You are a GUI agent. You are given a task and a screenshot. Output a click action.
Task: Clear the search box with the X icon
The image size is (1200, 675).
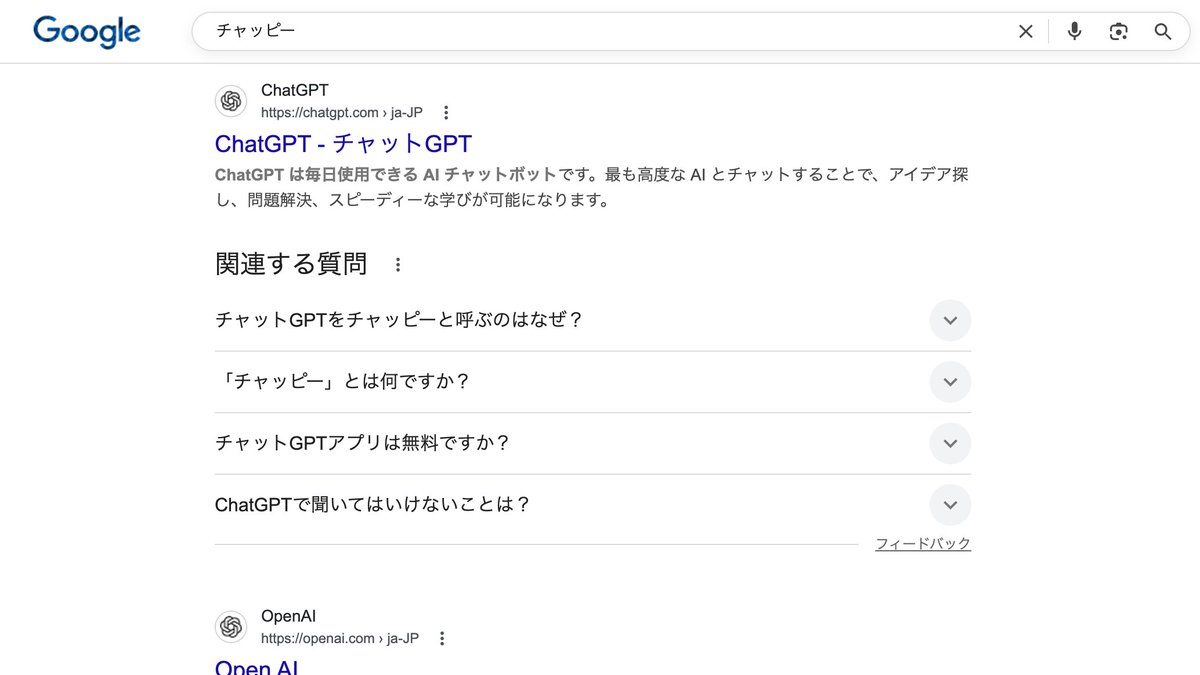click(x=1025, y=32)
